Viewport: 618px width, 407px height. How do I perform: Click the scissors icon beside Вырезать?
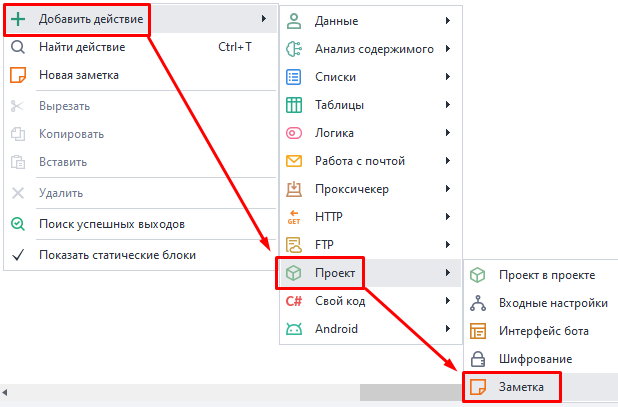pos(17,106)
